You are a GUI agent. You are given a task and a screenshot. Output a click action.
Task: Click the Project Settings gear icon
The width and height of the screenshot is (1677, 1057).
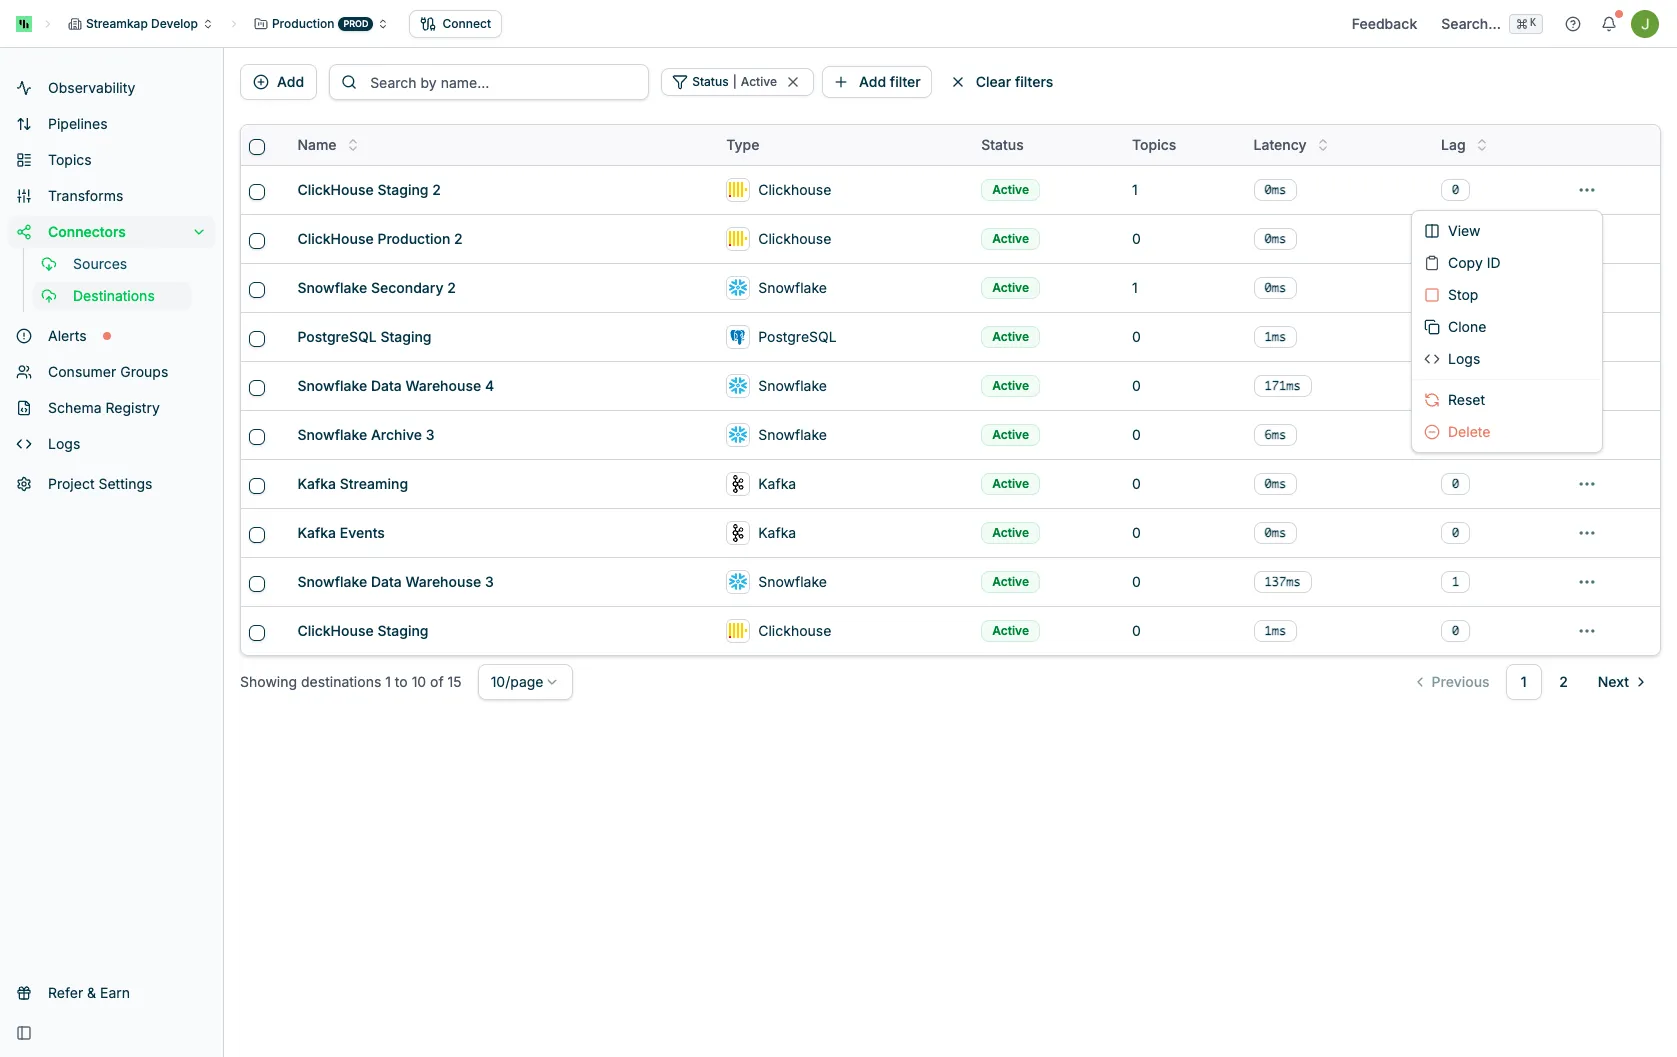[x=24, y=484]
